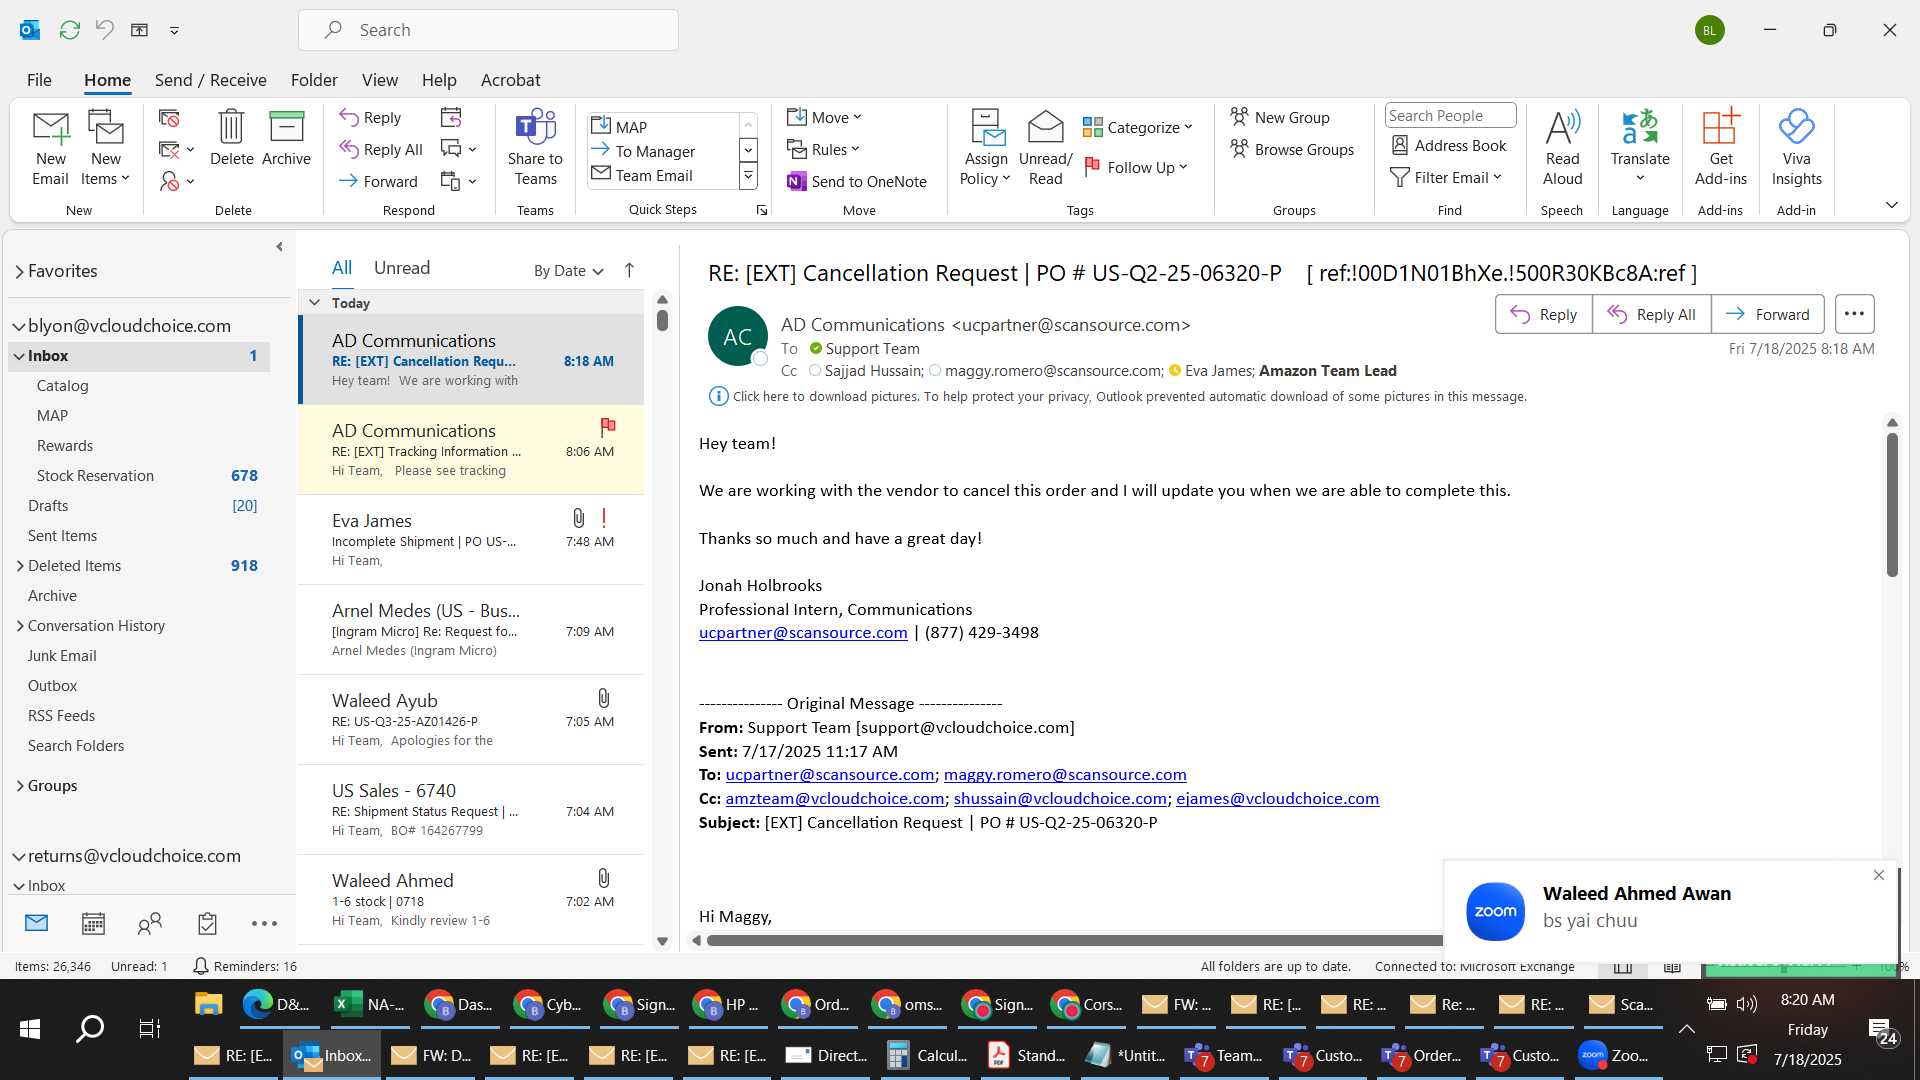Switch to Send / Receive tab
This screenshot has height=1080, width=1920.
(x=210, y=80)
